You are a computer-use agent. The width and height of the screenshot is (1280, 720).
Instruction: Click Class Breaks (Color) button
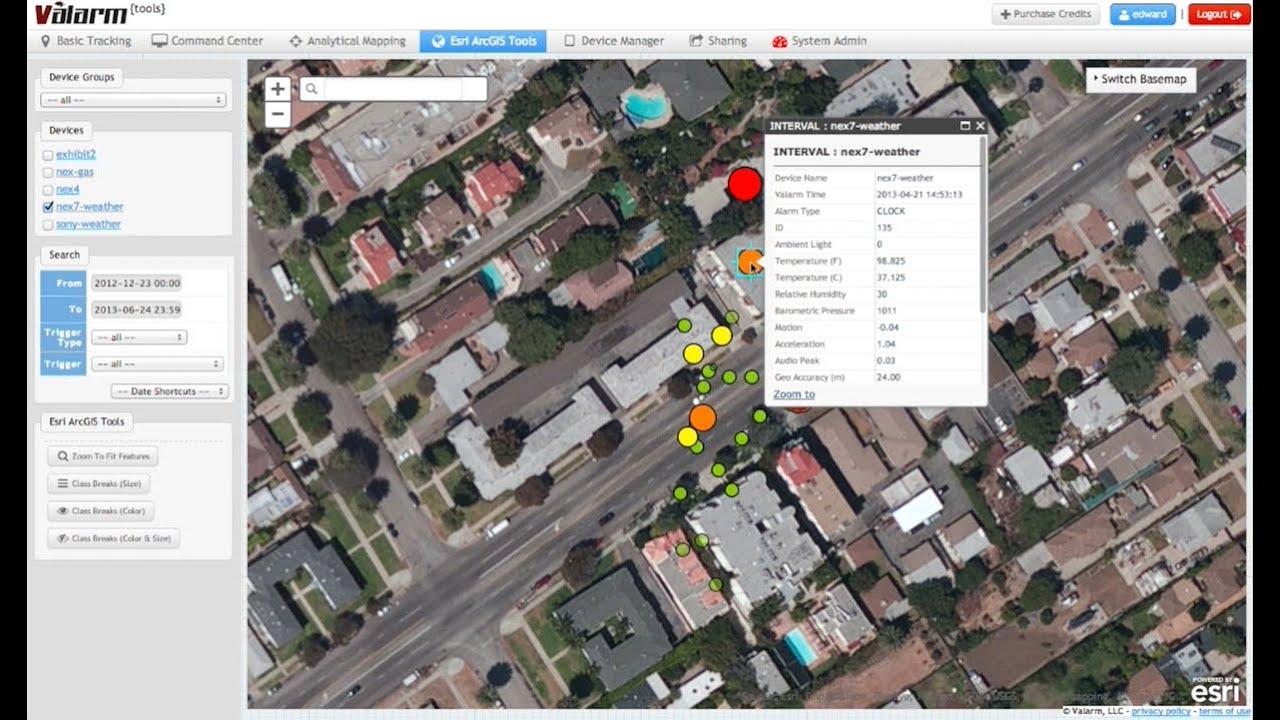tap(100, 511)
